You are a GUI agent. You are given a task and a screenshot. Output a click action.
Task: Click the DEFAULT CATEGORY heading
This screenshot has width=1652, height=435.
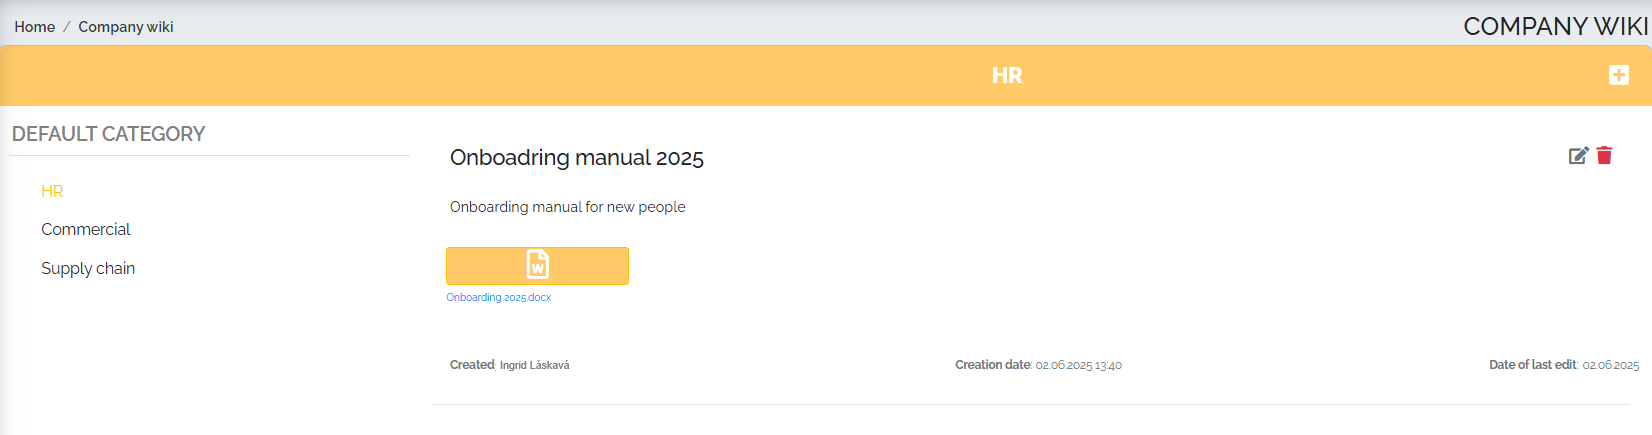(108, 134)
